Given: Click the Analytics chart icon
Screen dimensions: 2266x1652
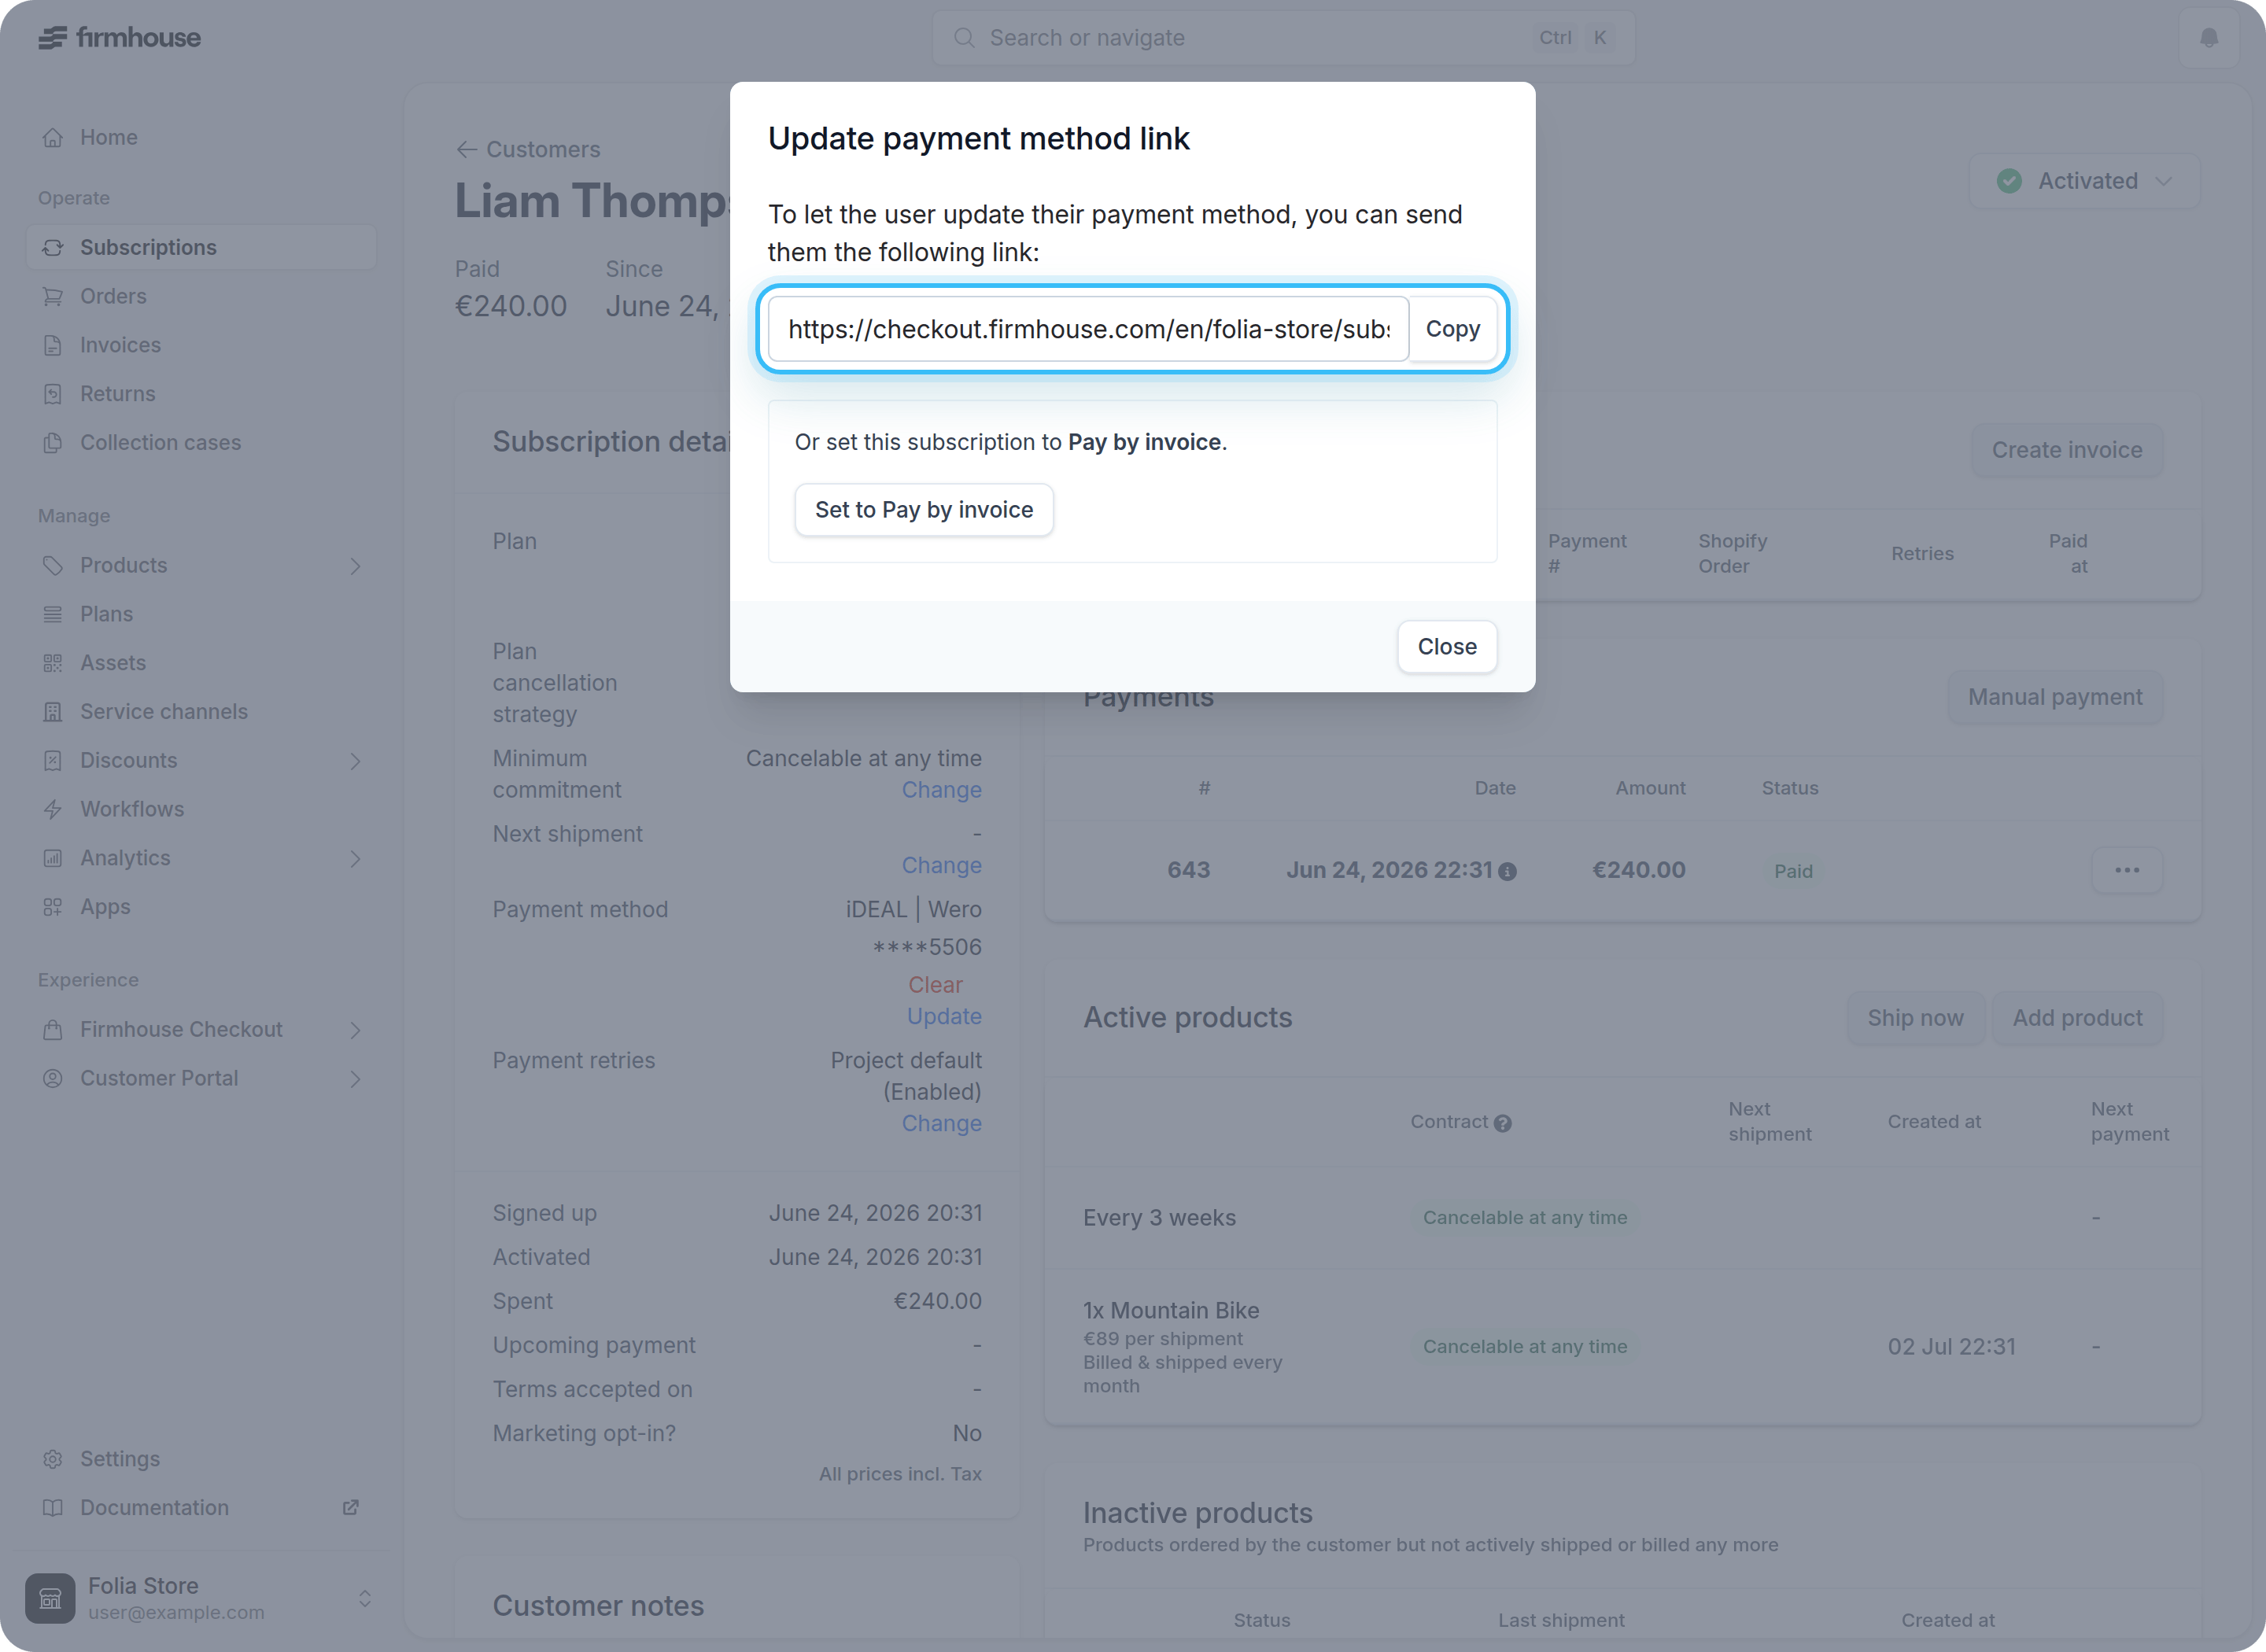Looking at the screenshot, I should tap(53, 858).
